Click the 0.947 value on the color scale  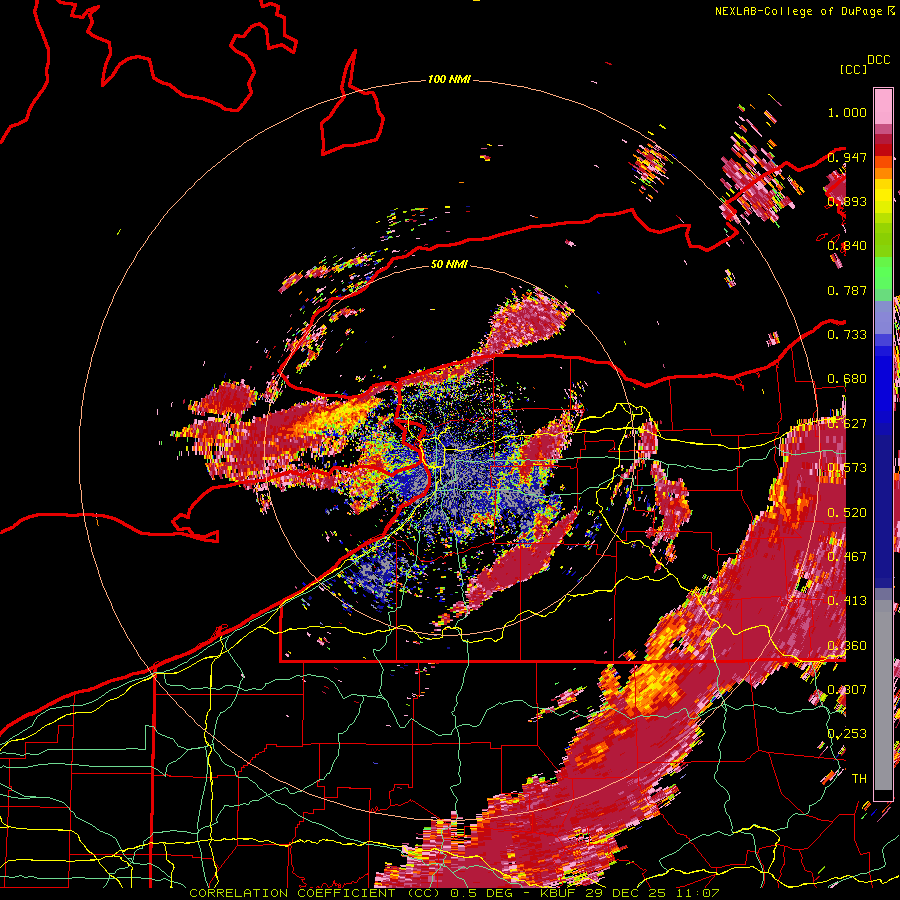847,157
